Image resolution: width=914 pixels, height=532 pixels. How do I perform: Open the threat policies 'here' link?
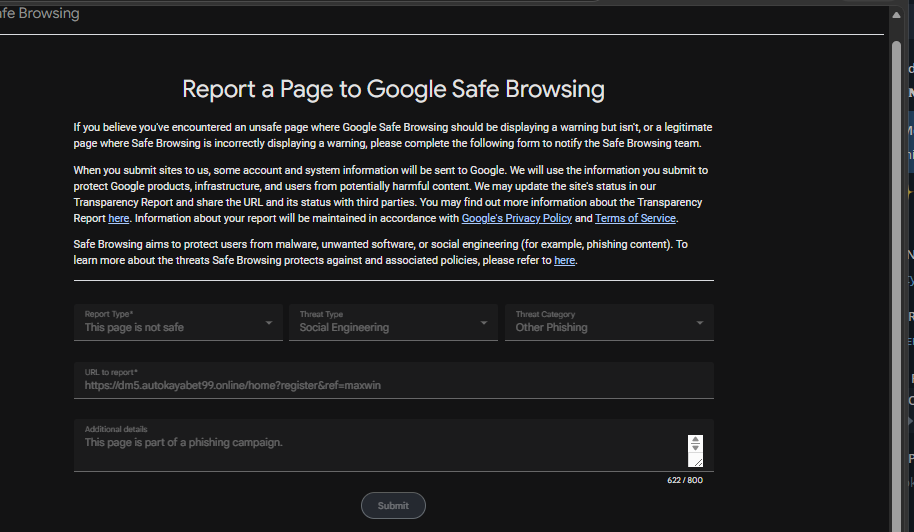pos(564,260)
